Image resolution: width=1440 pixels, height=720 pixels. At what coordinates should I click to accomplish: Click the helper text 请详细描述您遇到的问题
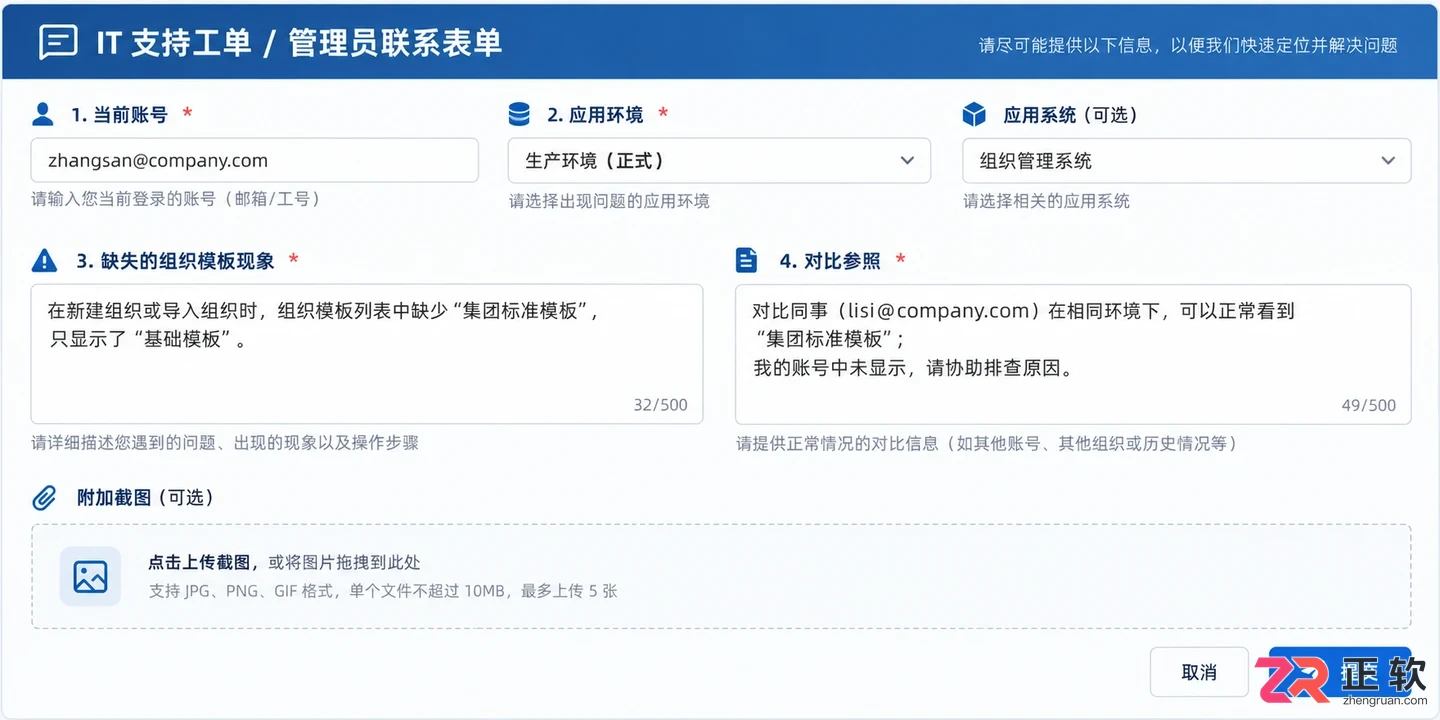[225, 442]
